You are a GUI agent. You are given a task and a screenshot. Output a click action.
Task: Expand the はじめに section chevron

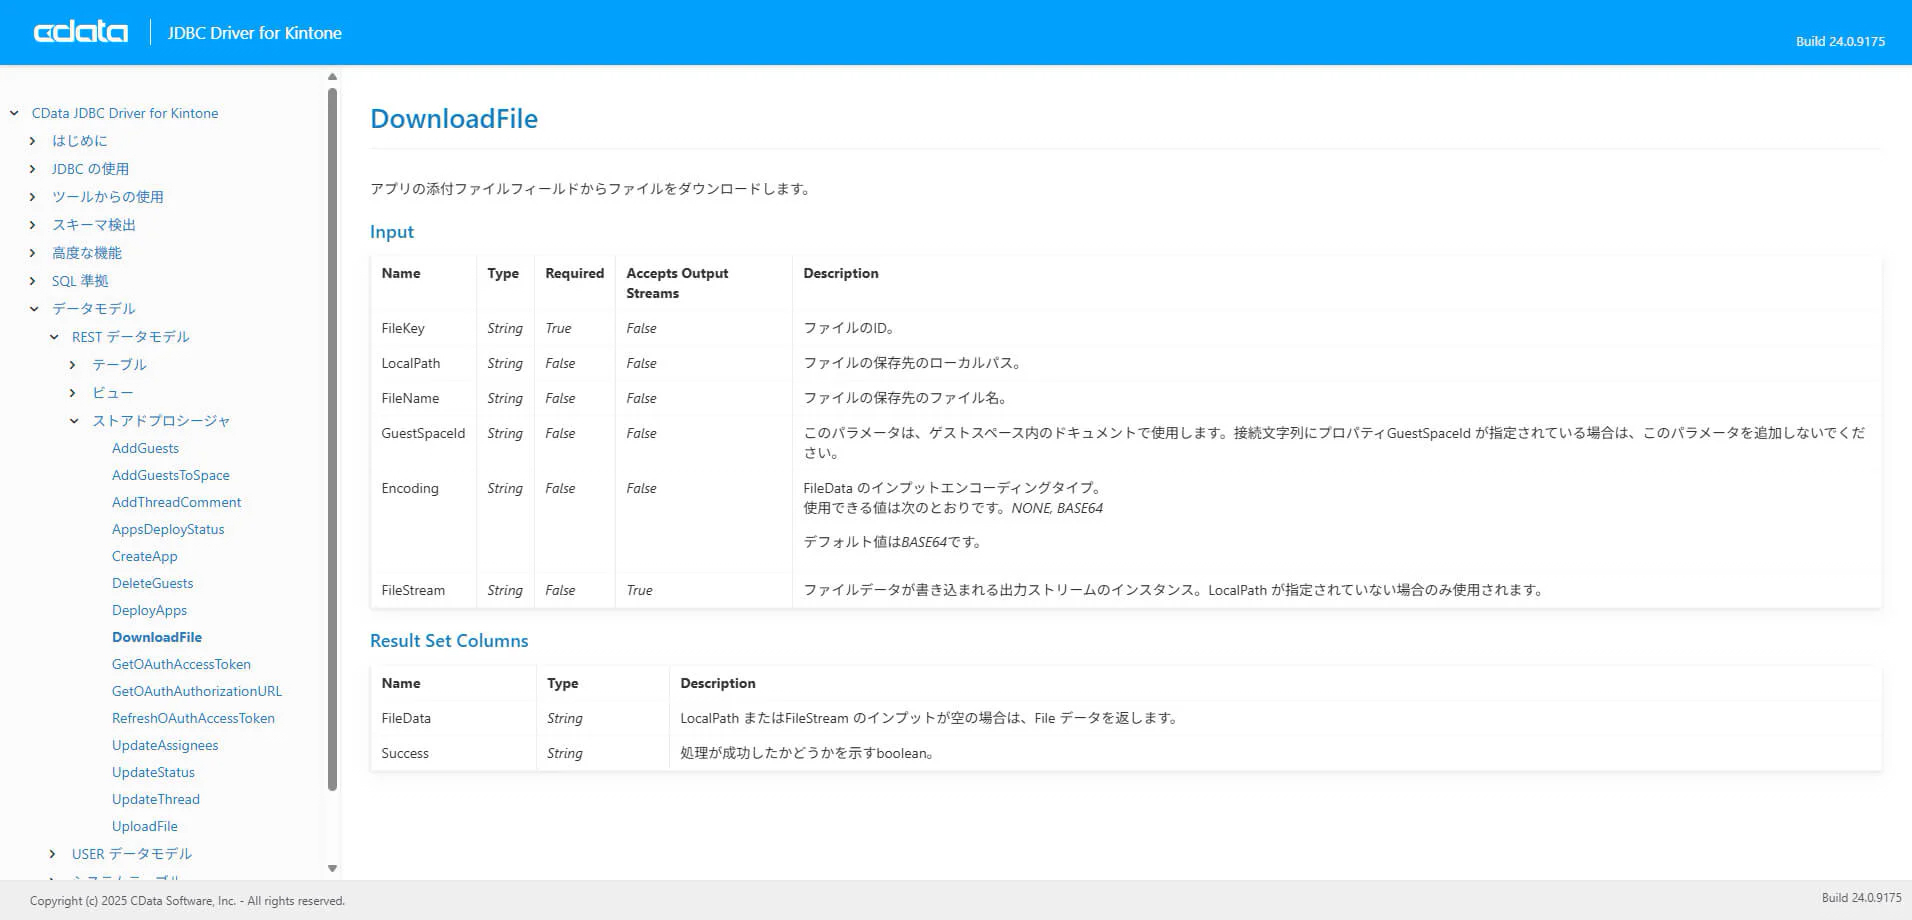click(33, 141)
